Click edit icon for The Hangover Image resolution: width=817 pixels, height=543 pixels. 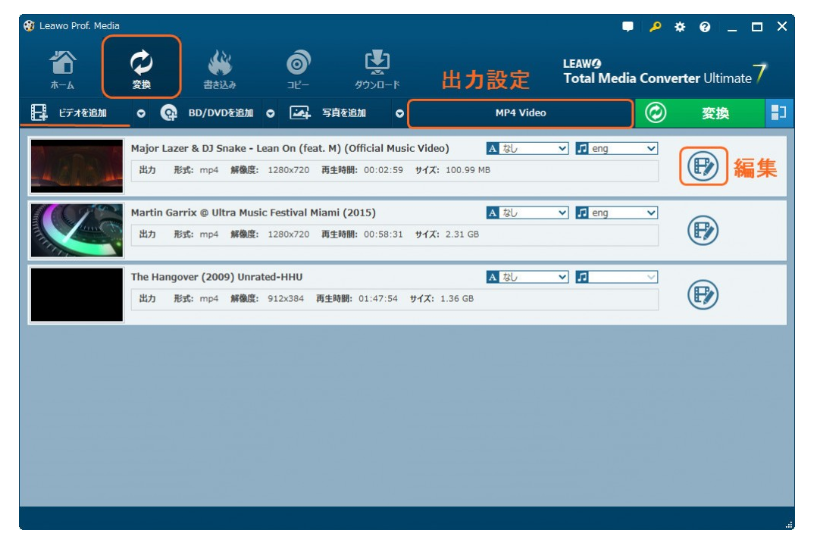703,294
